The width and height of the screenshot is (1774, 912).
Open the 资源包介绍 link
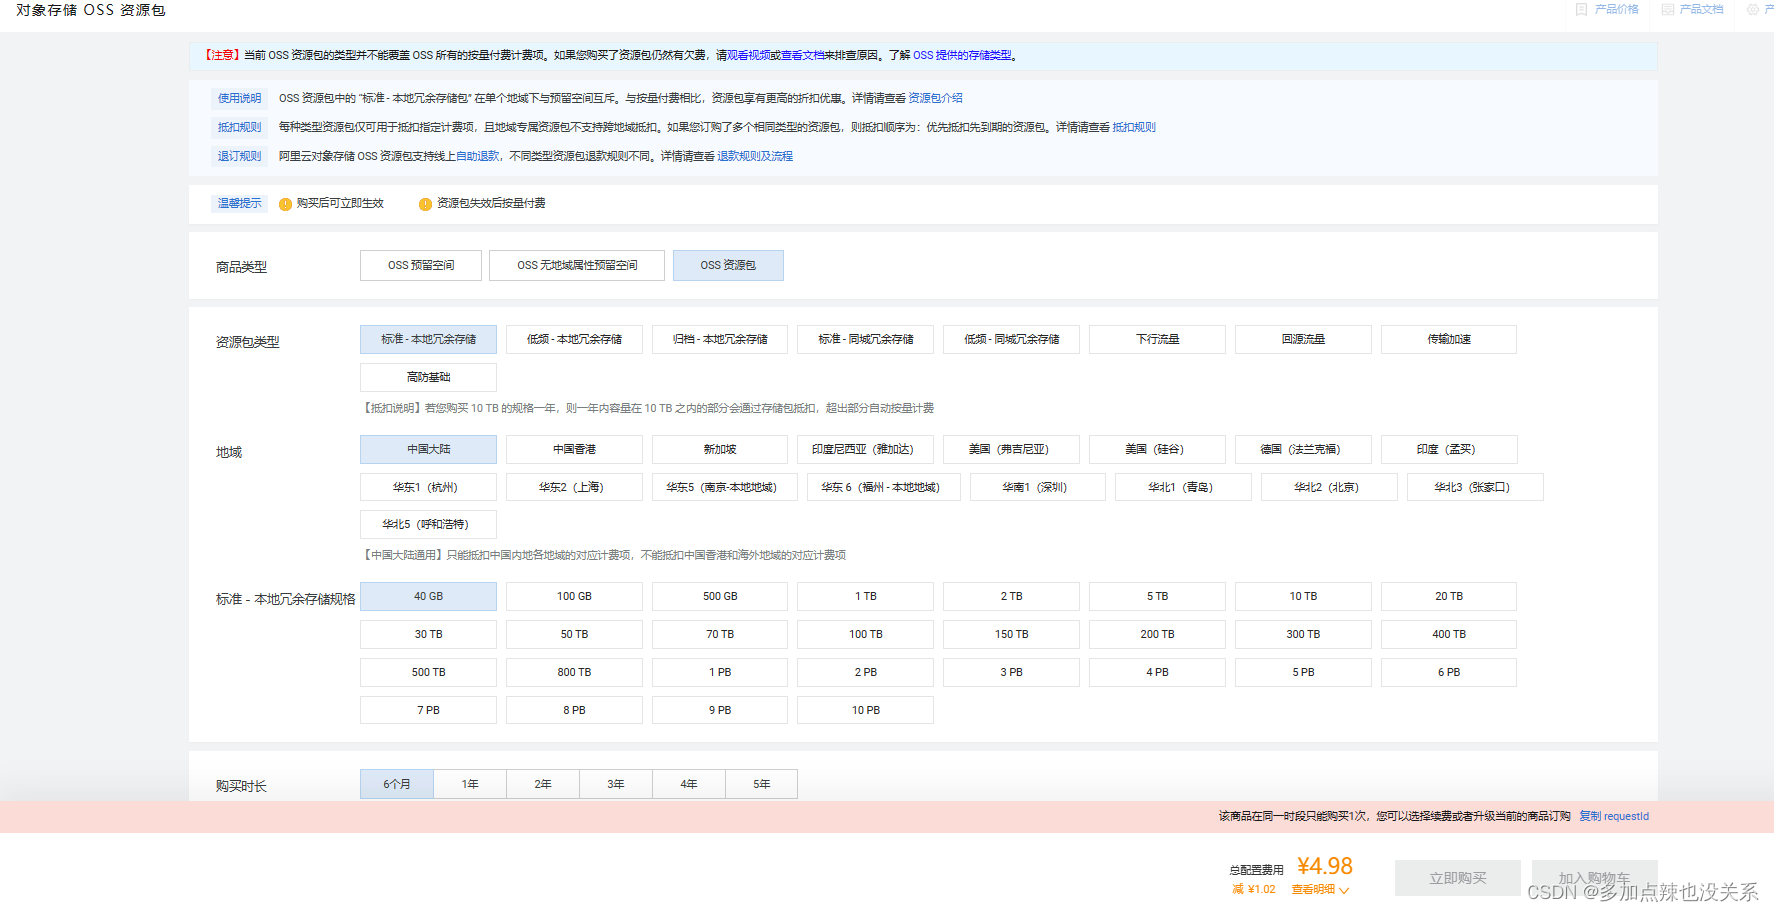point(935,98)
